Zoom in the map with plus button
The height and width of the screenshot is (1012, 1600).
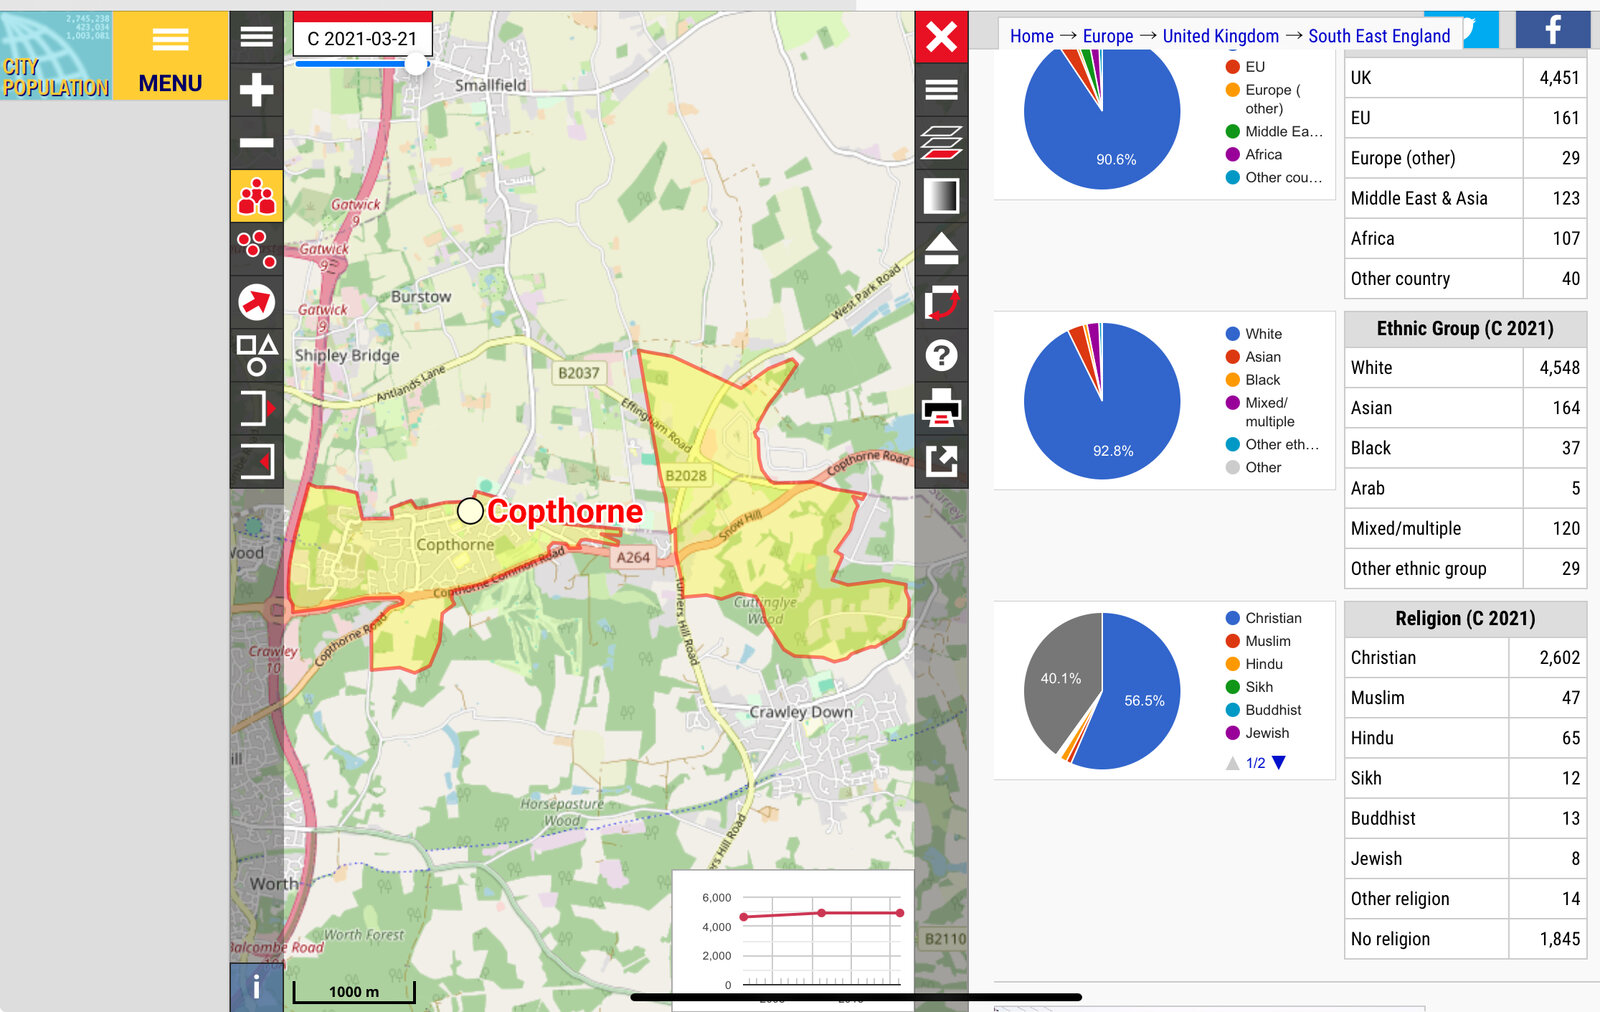coord(256,90)
